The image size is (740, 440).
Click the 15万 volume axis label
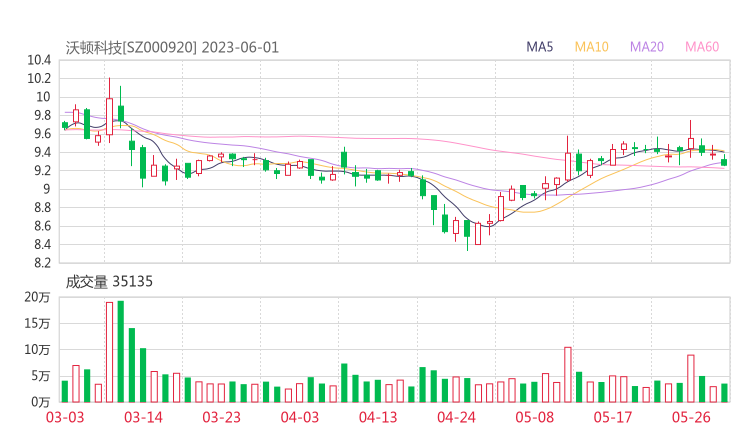(x=37, y=323)
